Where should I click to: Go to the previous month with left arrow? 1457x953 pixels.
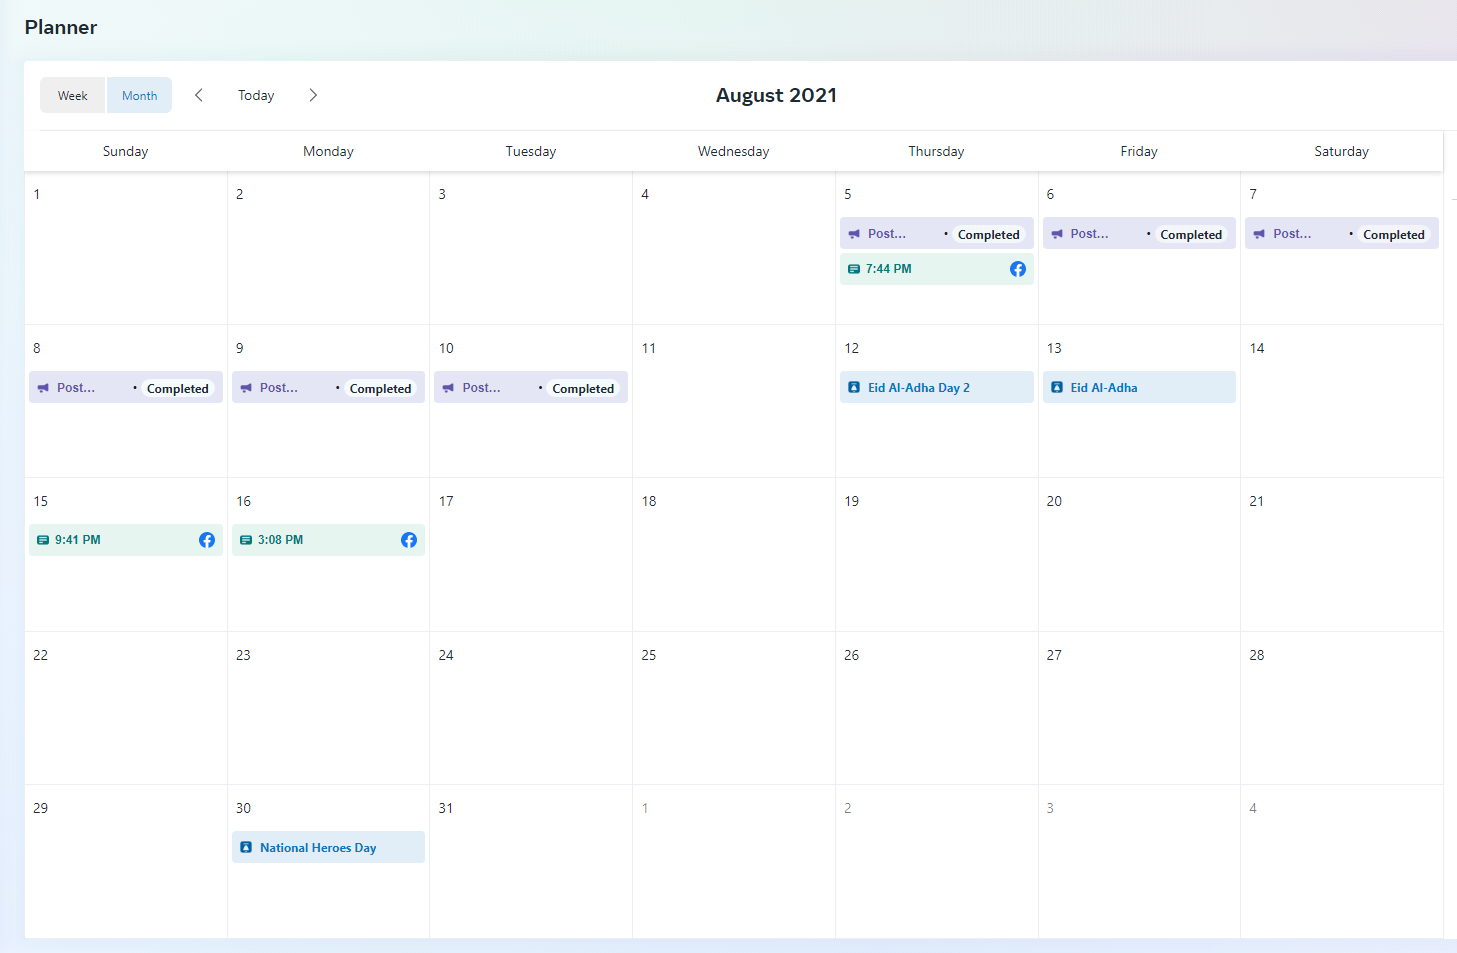[199, 95]
